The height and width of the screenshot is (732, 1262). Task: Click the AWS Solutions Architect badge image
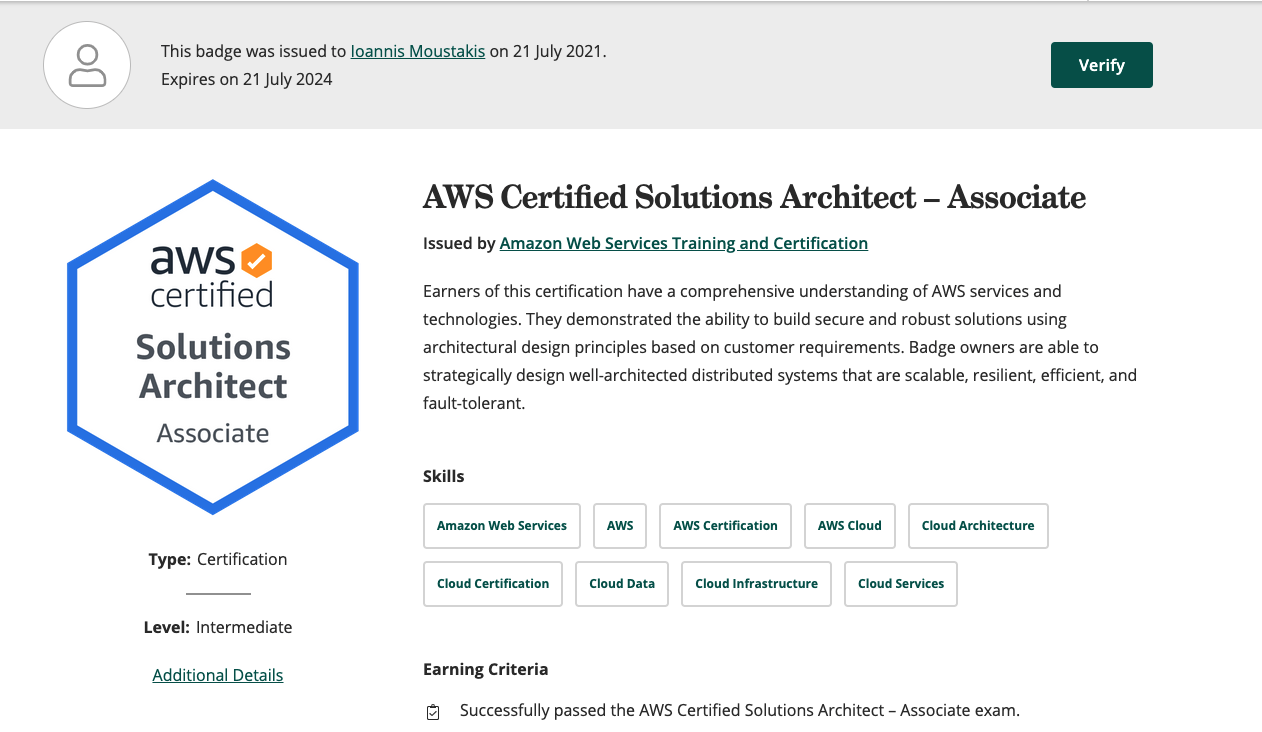[213, 347]
